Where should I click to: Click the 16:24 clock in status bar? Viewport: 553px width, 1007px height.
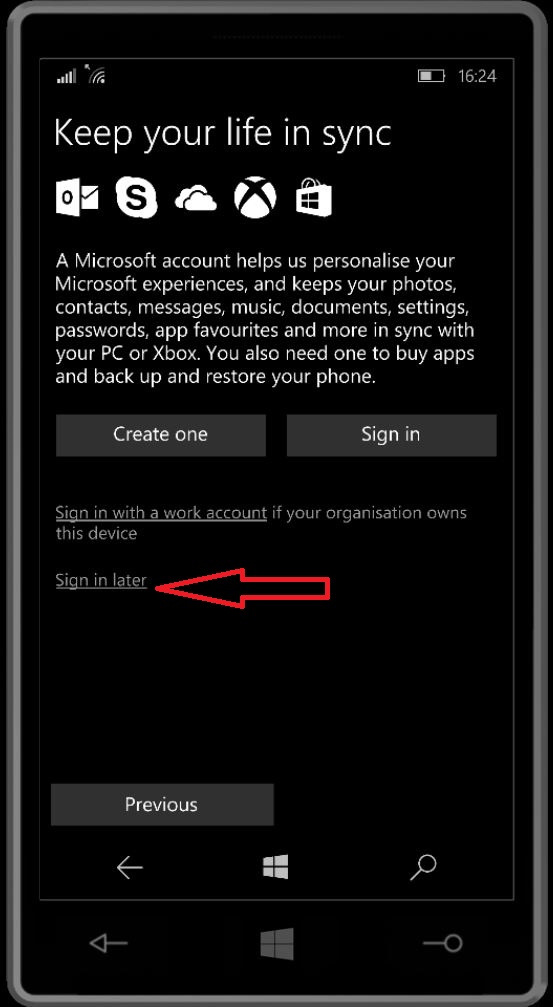tap(477, 76)
